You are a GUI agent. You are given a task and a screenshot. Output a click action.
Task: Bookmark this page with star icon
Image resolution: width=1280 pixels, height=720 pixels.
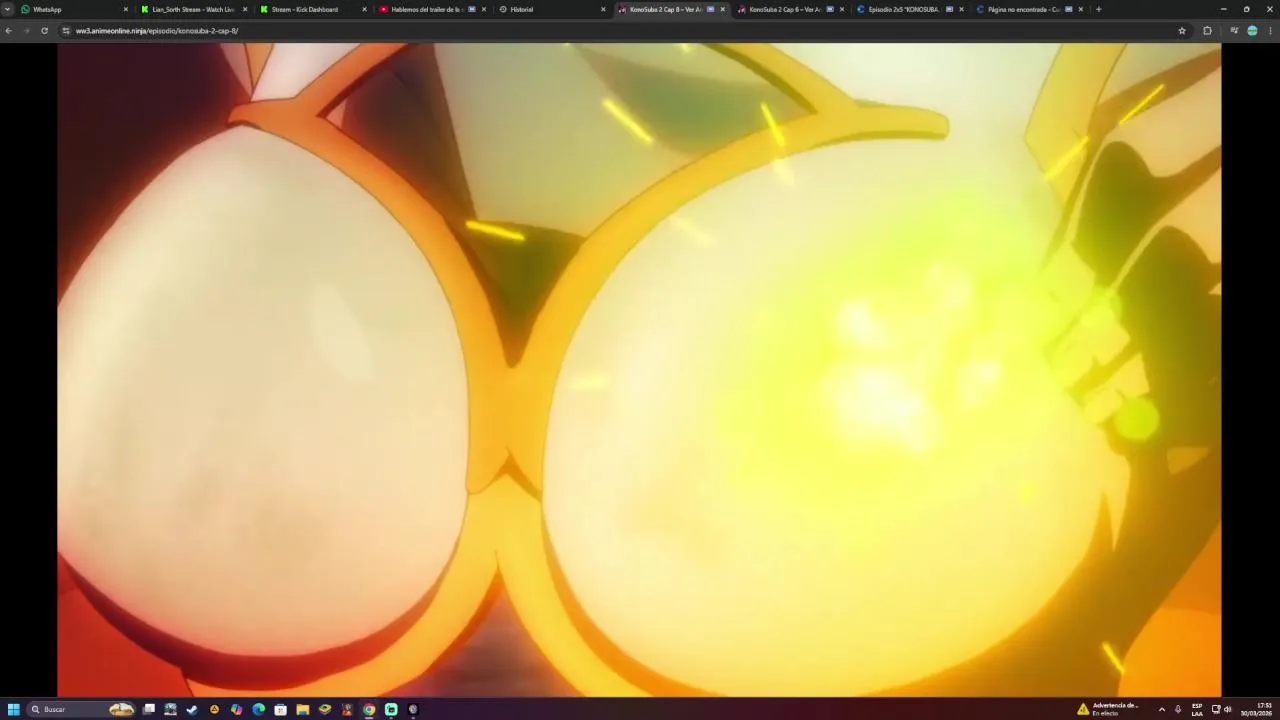click(1182, 31)
